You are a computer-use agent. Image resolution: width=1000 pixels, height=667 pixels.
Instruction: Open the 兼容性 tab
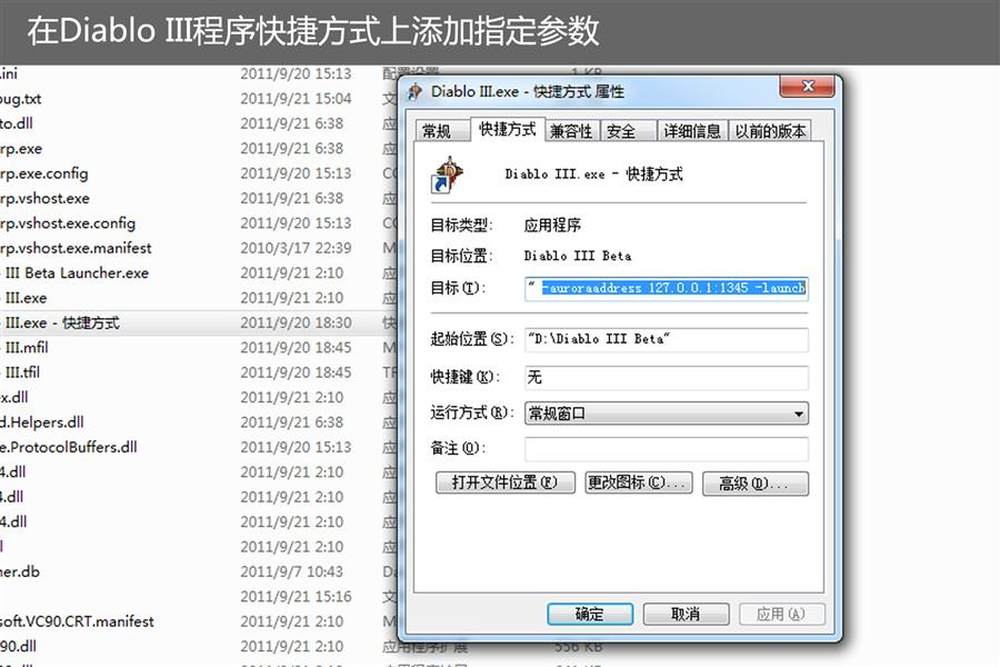(571, 131)
